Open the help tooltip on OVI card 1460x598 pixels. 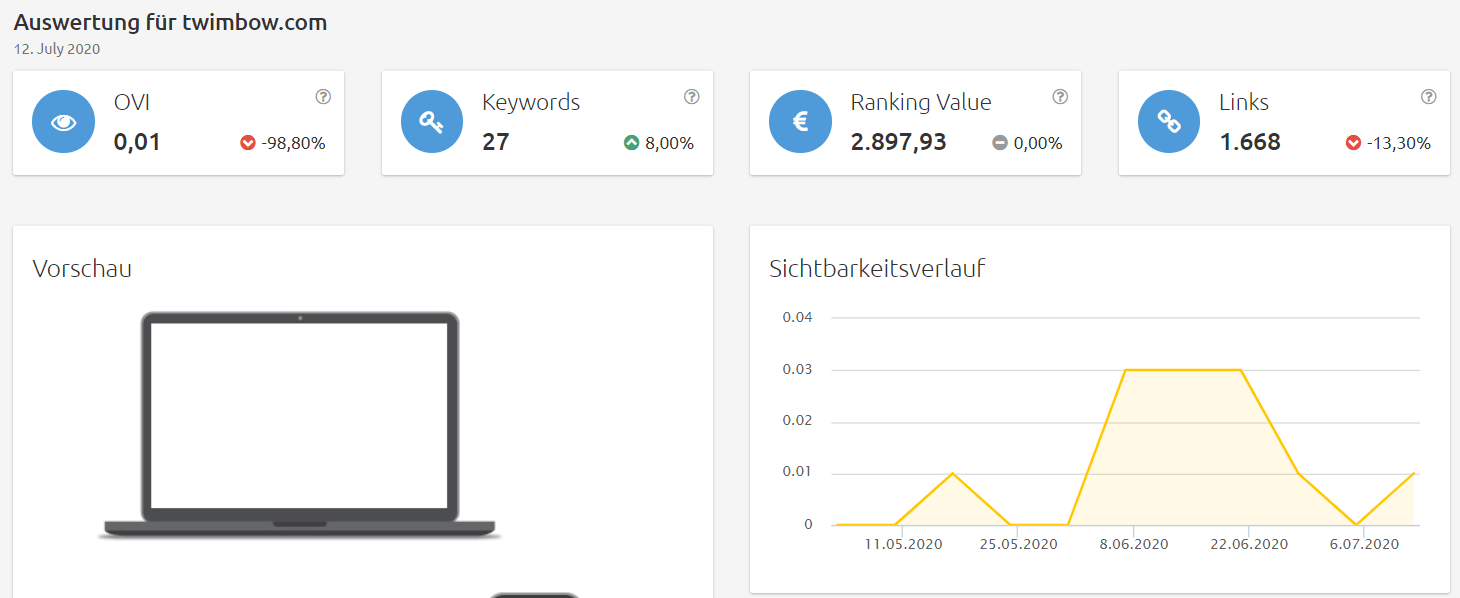tap(323, 97)
